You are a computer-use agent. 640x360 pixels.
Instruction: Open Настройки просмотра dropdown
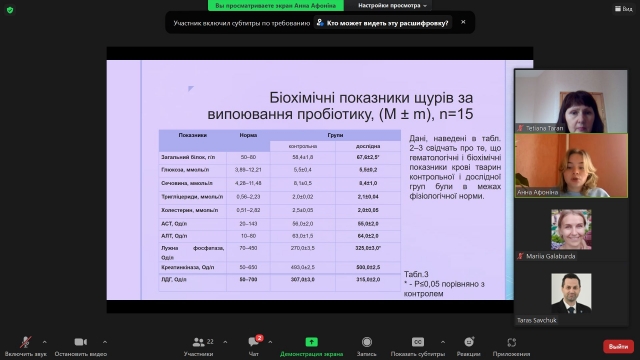pyautogui.click(x=392, y=5)
